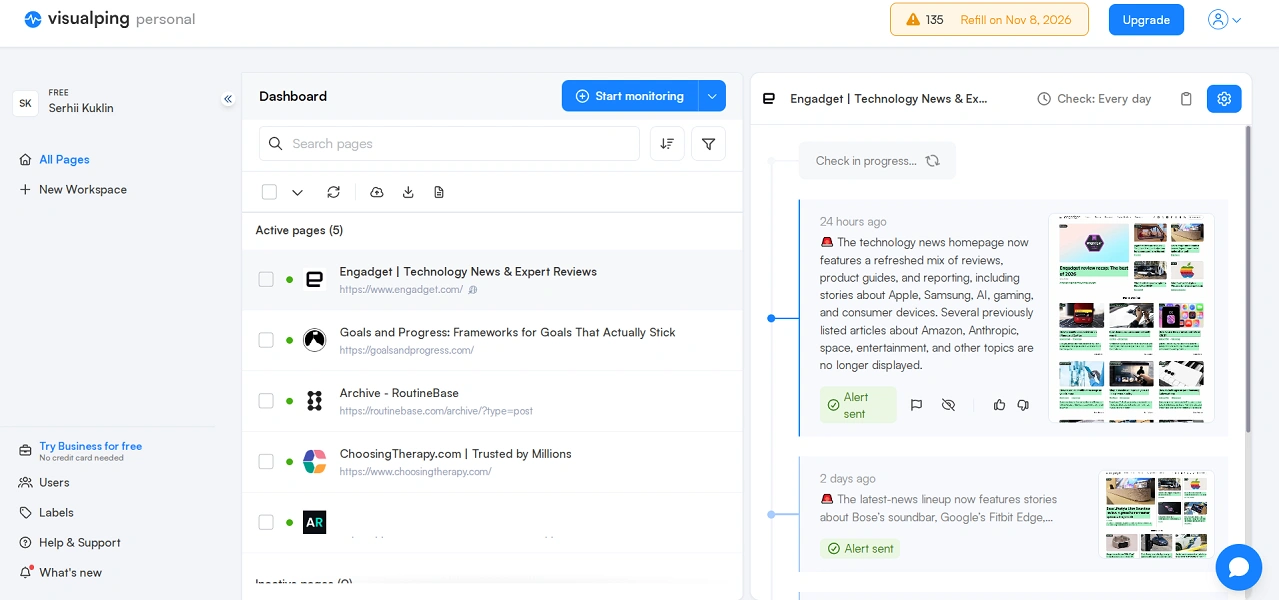Tick the select-all pages checkbox
Image resolution: width=1279 pixels, height=600 pixels.
(269, 192)
